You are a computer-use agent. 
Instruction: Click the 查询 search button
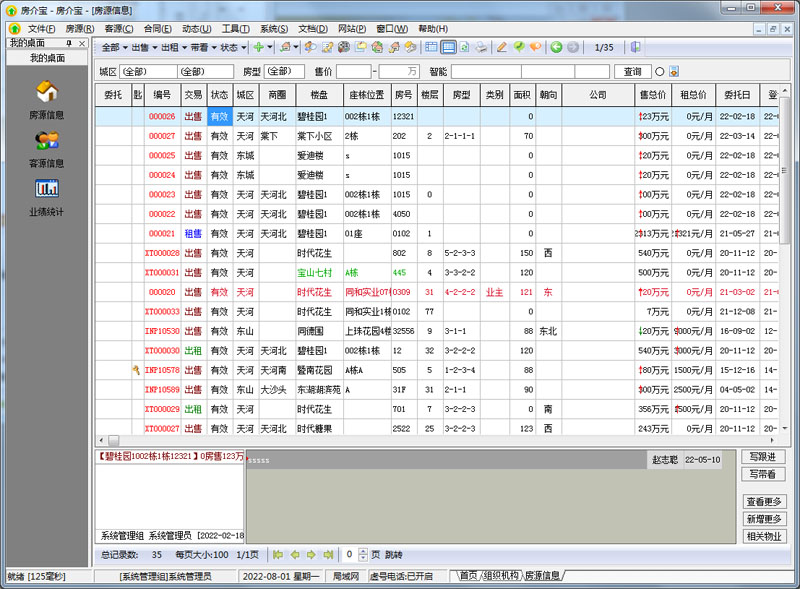point(633,71)
